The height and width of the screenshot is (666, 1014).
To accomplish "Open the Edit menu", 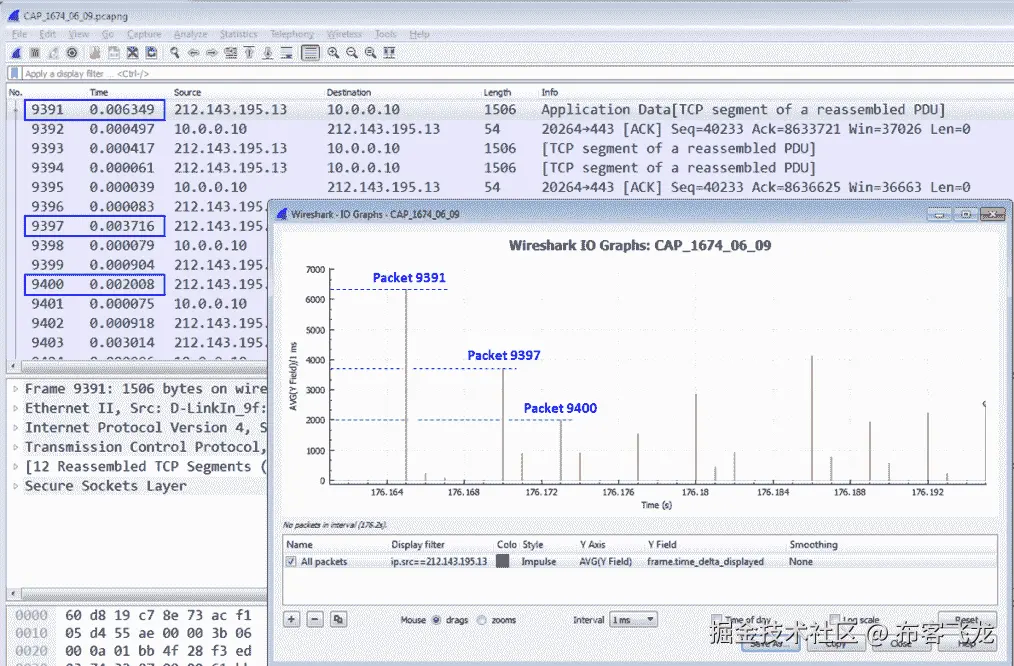I will point(47,34).
